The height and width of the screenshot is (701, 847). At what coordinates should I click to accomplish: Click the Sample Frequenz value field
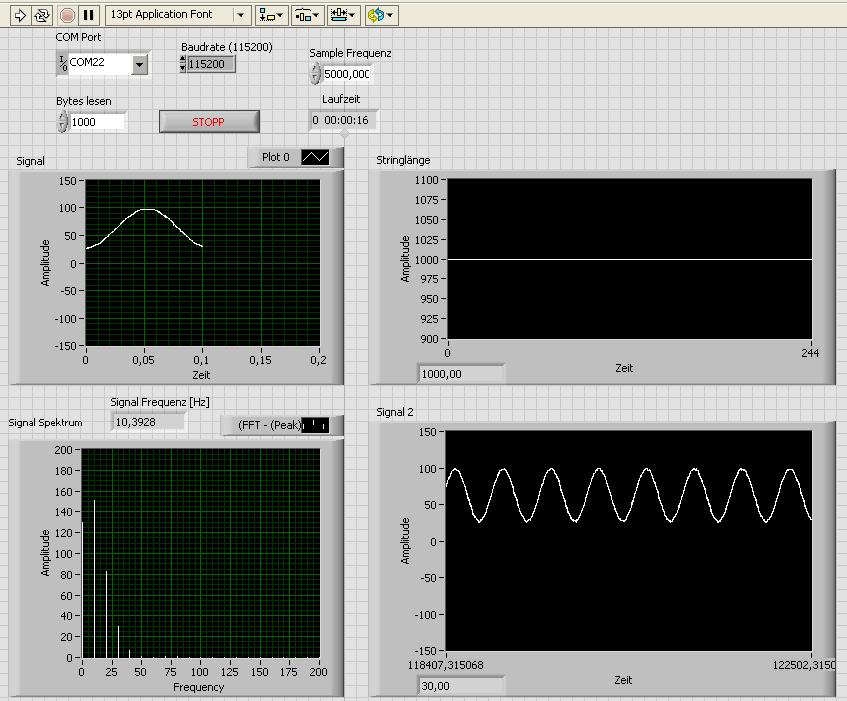coord(346,73)
